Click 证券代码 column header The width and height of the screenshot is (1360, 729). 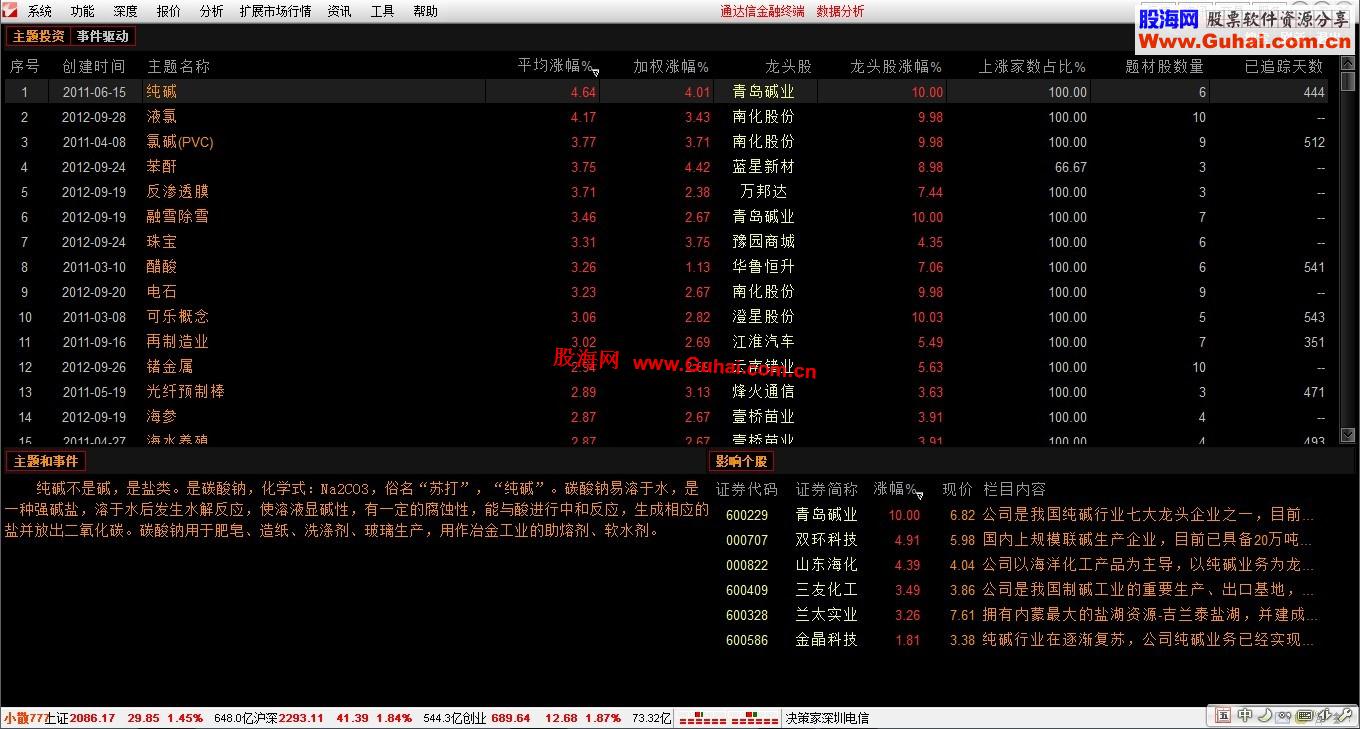tap(746, 489)
